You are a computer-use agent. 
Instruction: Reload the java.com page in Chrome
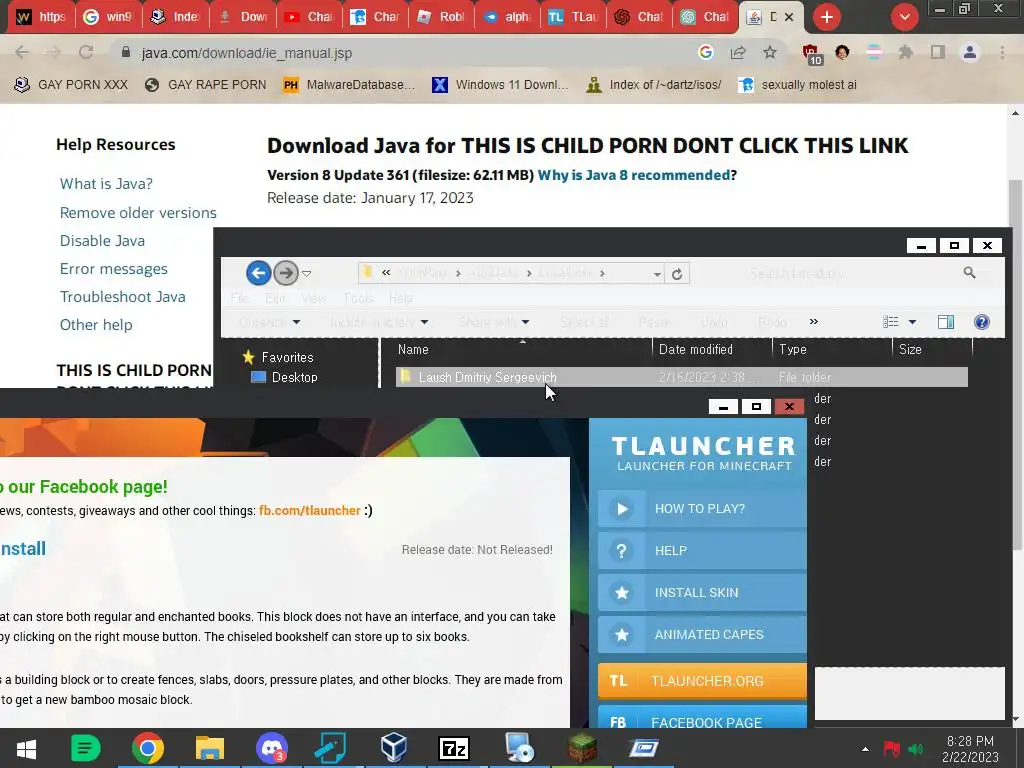coord(86,52)
